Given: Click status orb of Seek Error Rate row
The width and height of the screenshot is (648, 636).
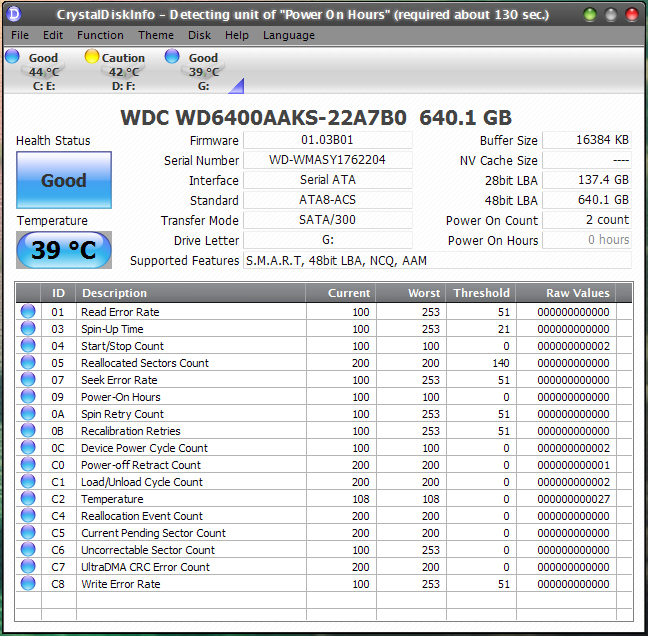Looking at the screenshot, I should click(28, 379).
